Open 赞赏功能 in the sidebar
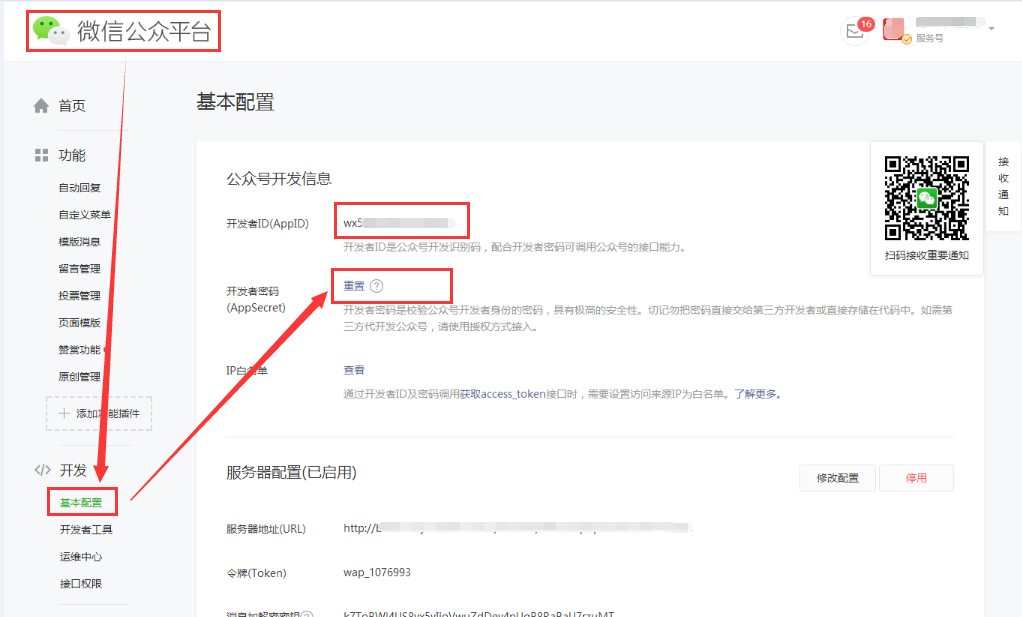The image size is (1022, 617). tap(80, 350)
